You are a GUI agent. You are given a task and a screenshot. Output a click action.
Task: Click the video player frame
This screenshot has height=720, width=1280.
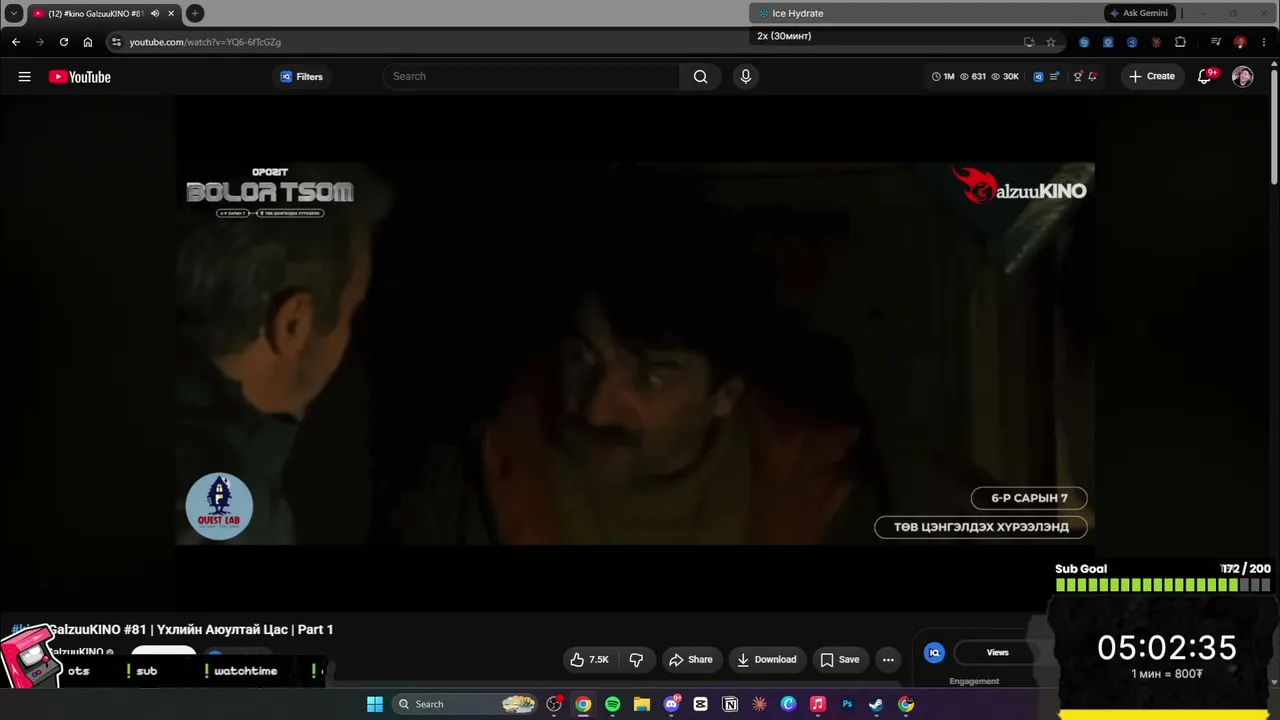[636, 353]
